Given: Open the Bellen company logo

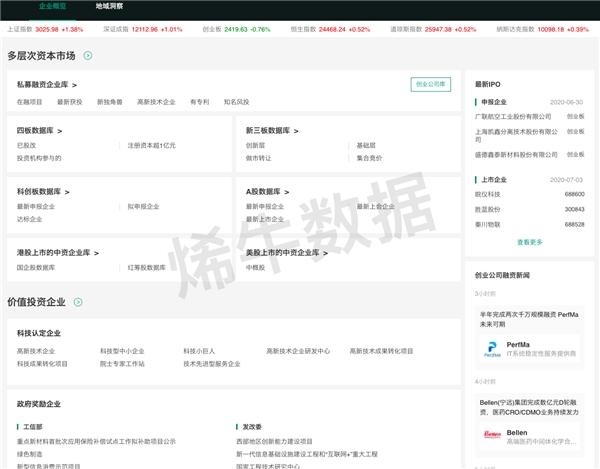Looking at the screenshot, I should [x=492, y=435].
